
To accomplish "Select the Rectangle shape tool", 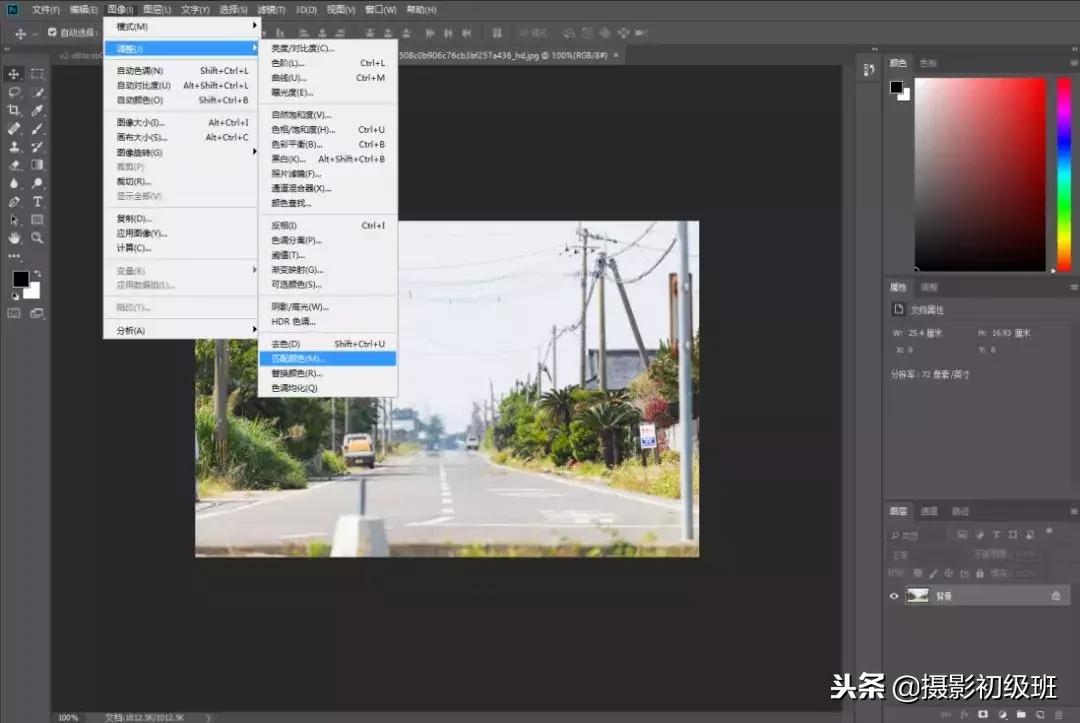I will coord(37,220).
